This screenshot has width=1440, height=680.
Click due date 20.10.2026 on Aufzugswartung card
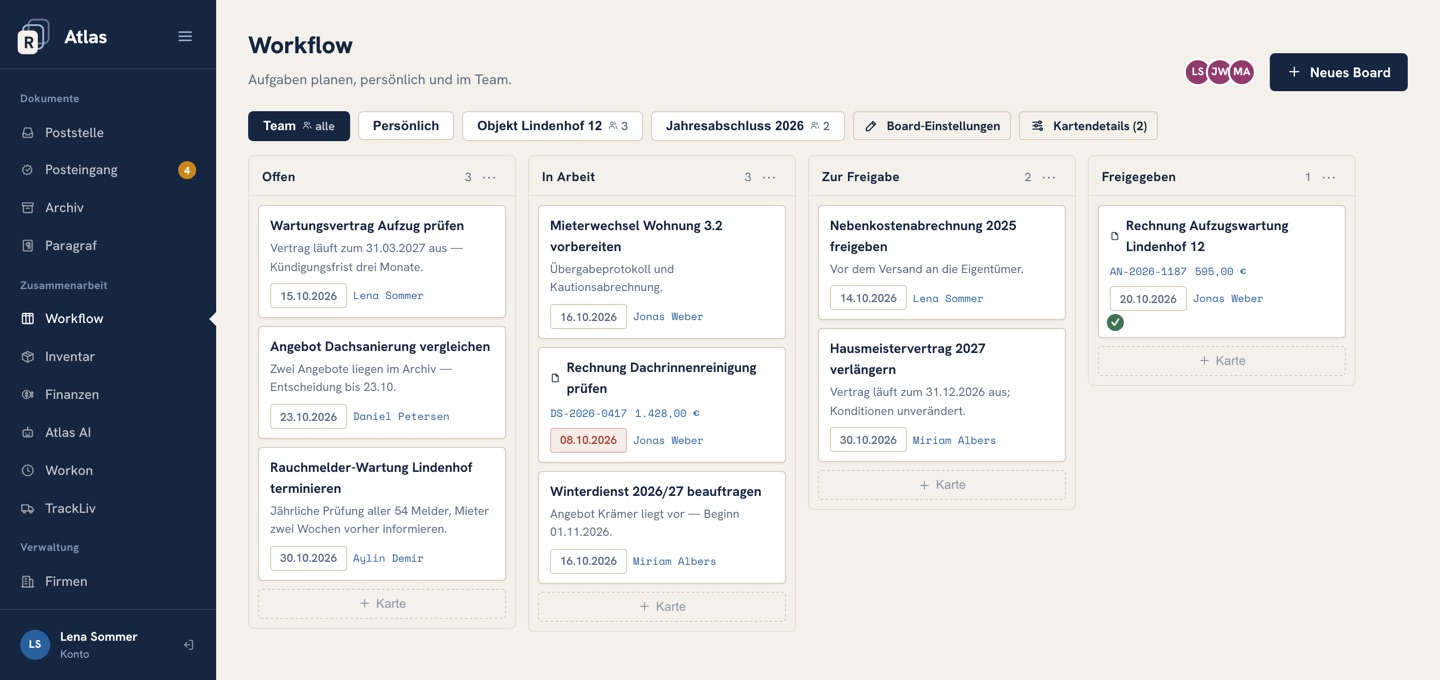[x=1148, y=298]
